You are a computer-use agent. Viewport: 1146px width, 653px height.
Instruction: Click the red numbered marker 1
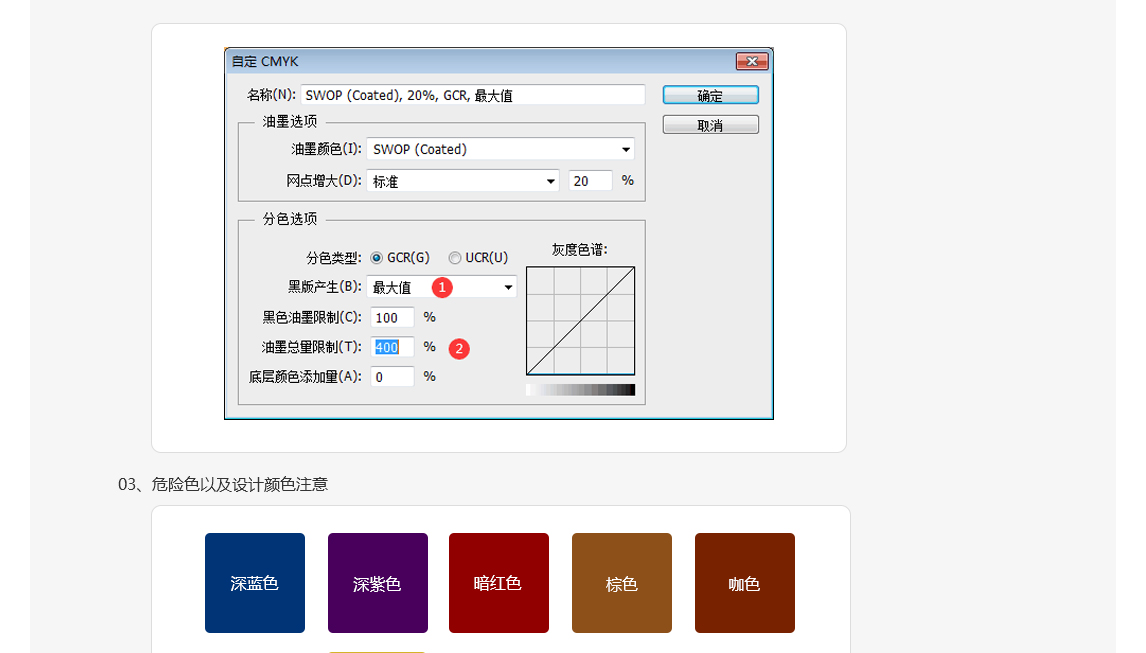coord(441,287)
